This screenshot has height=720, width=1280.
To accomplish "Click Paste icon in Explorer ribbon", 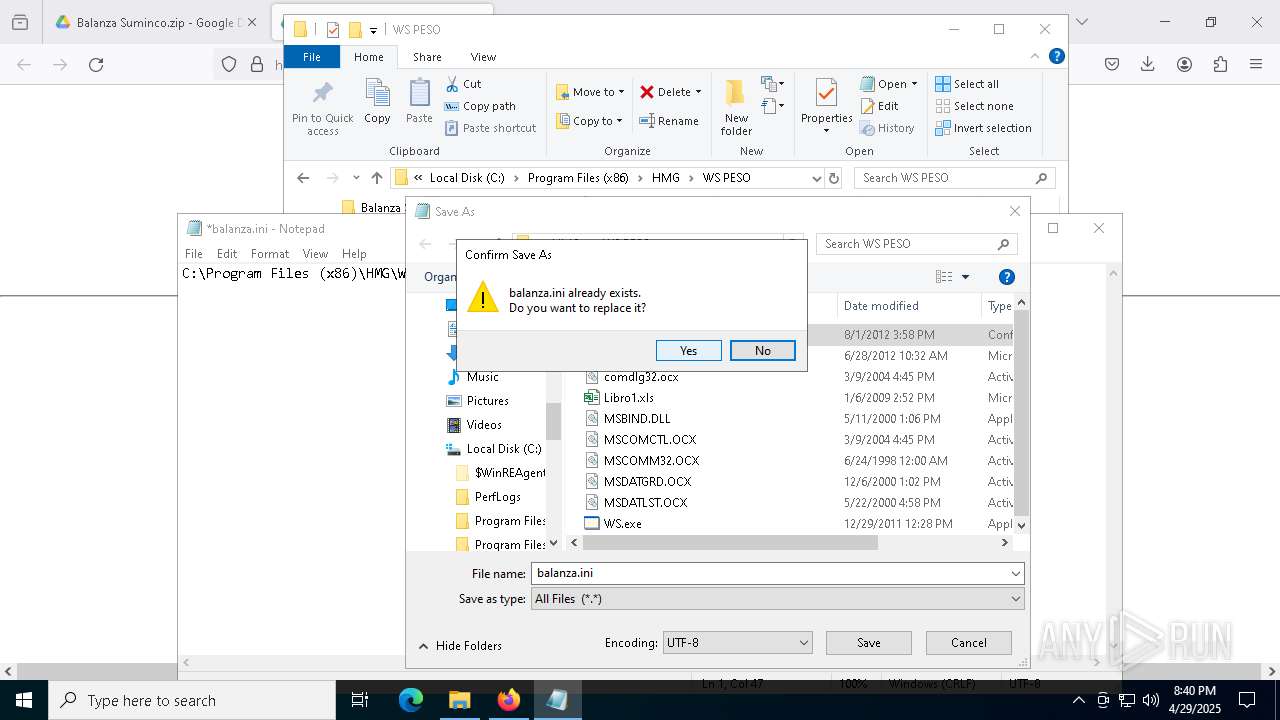I will click(x=419, y=102).
